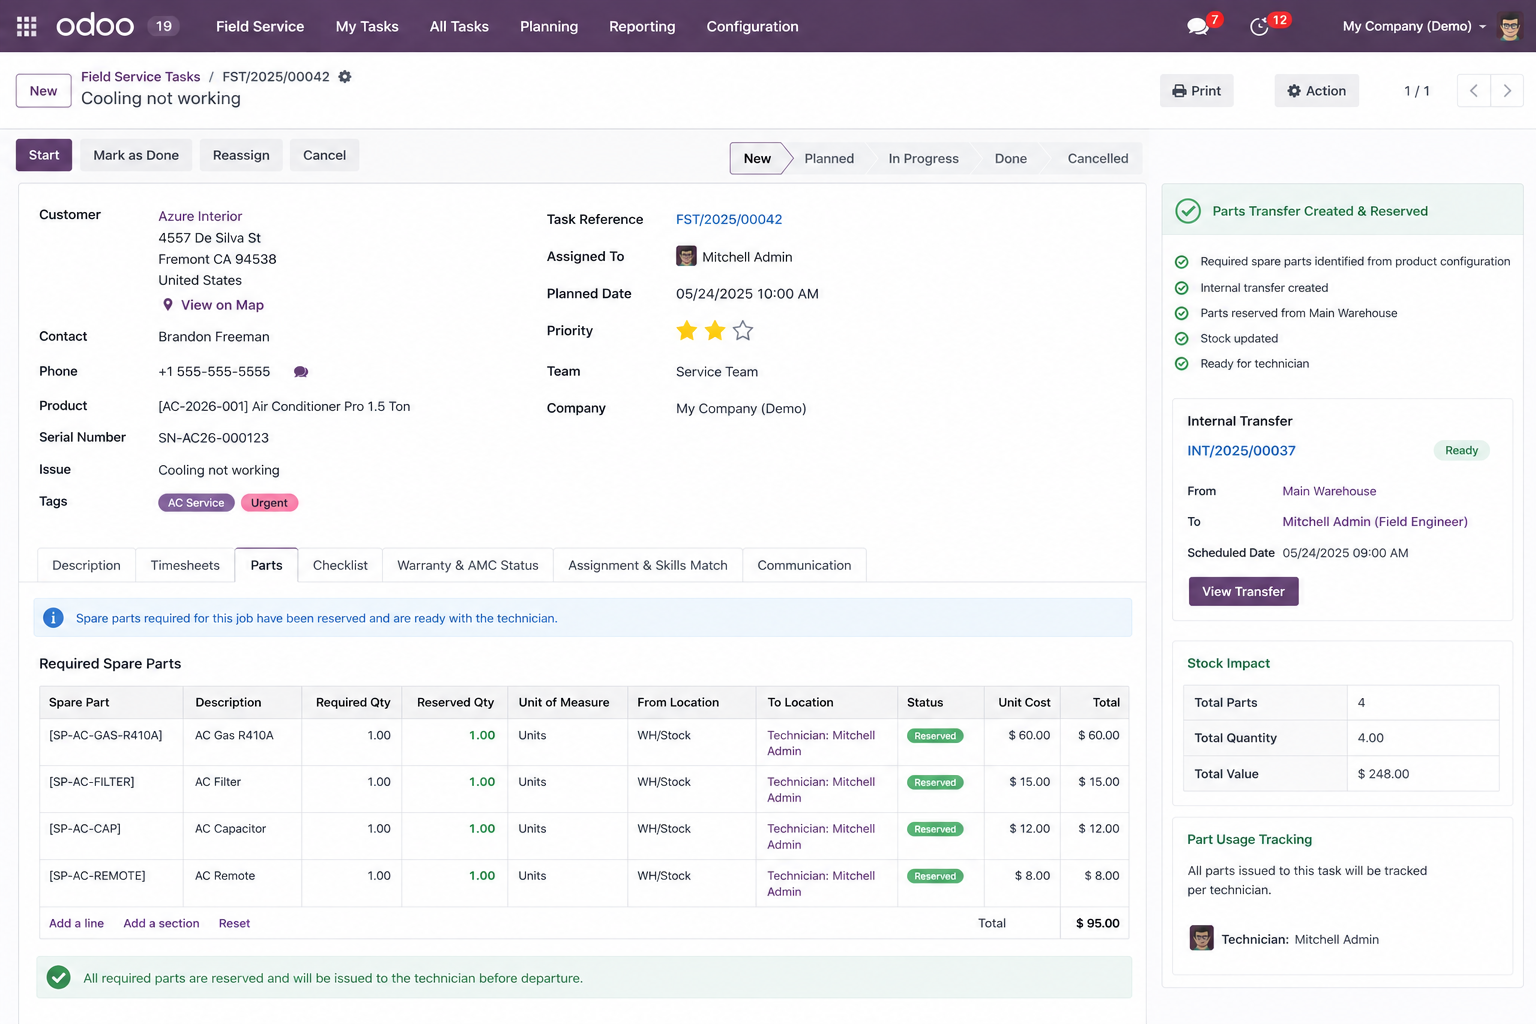Open the user avatar menu

(1509, 26)
